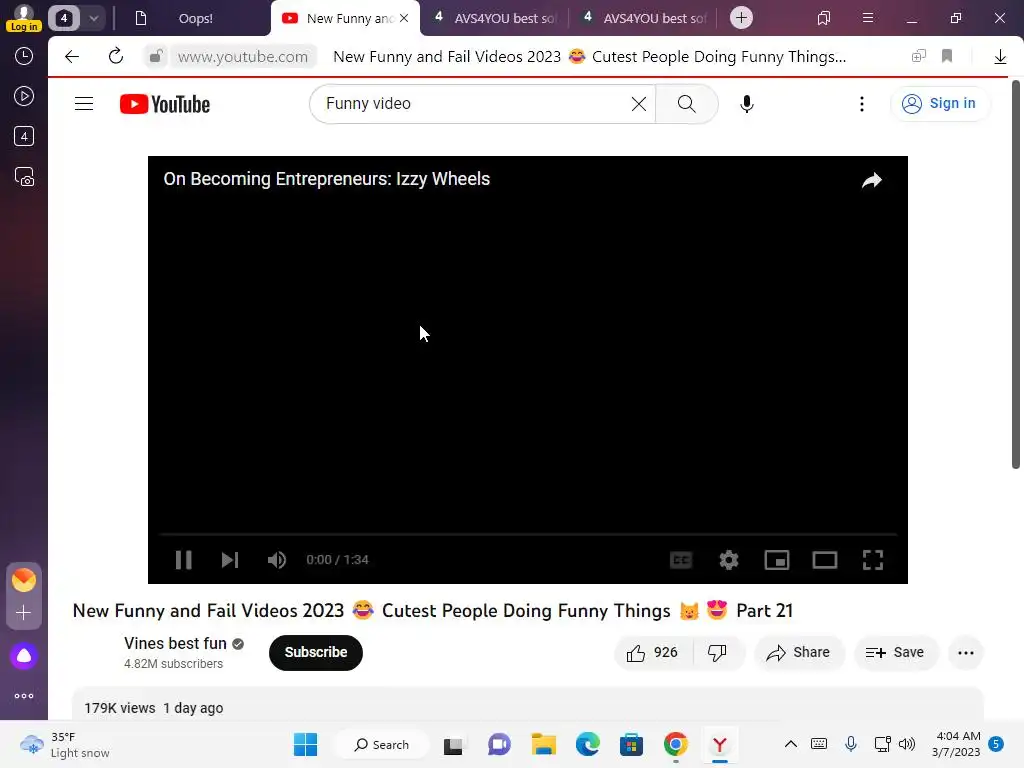Mute the video volume
Image resolution: width=1024 pixels, height=768 pixels.
coord(277,560)
